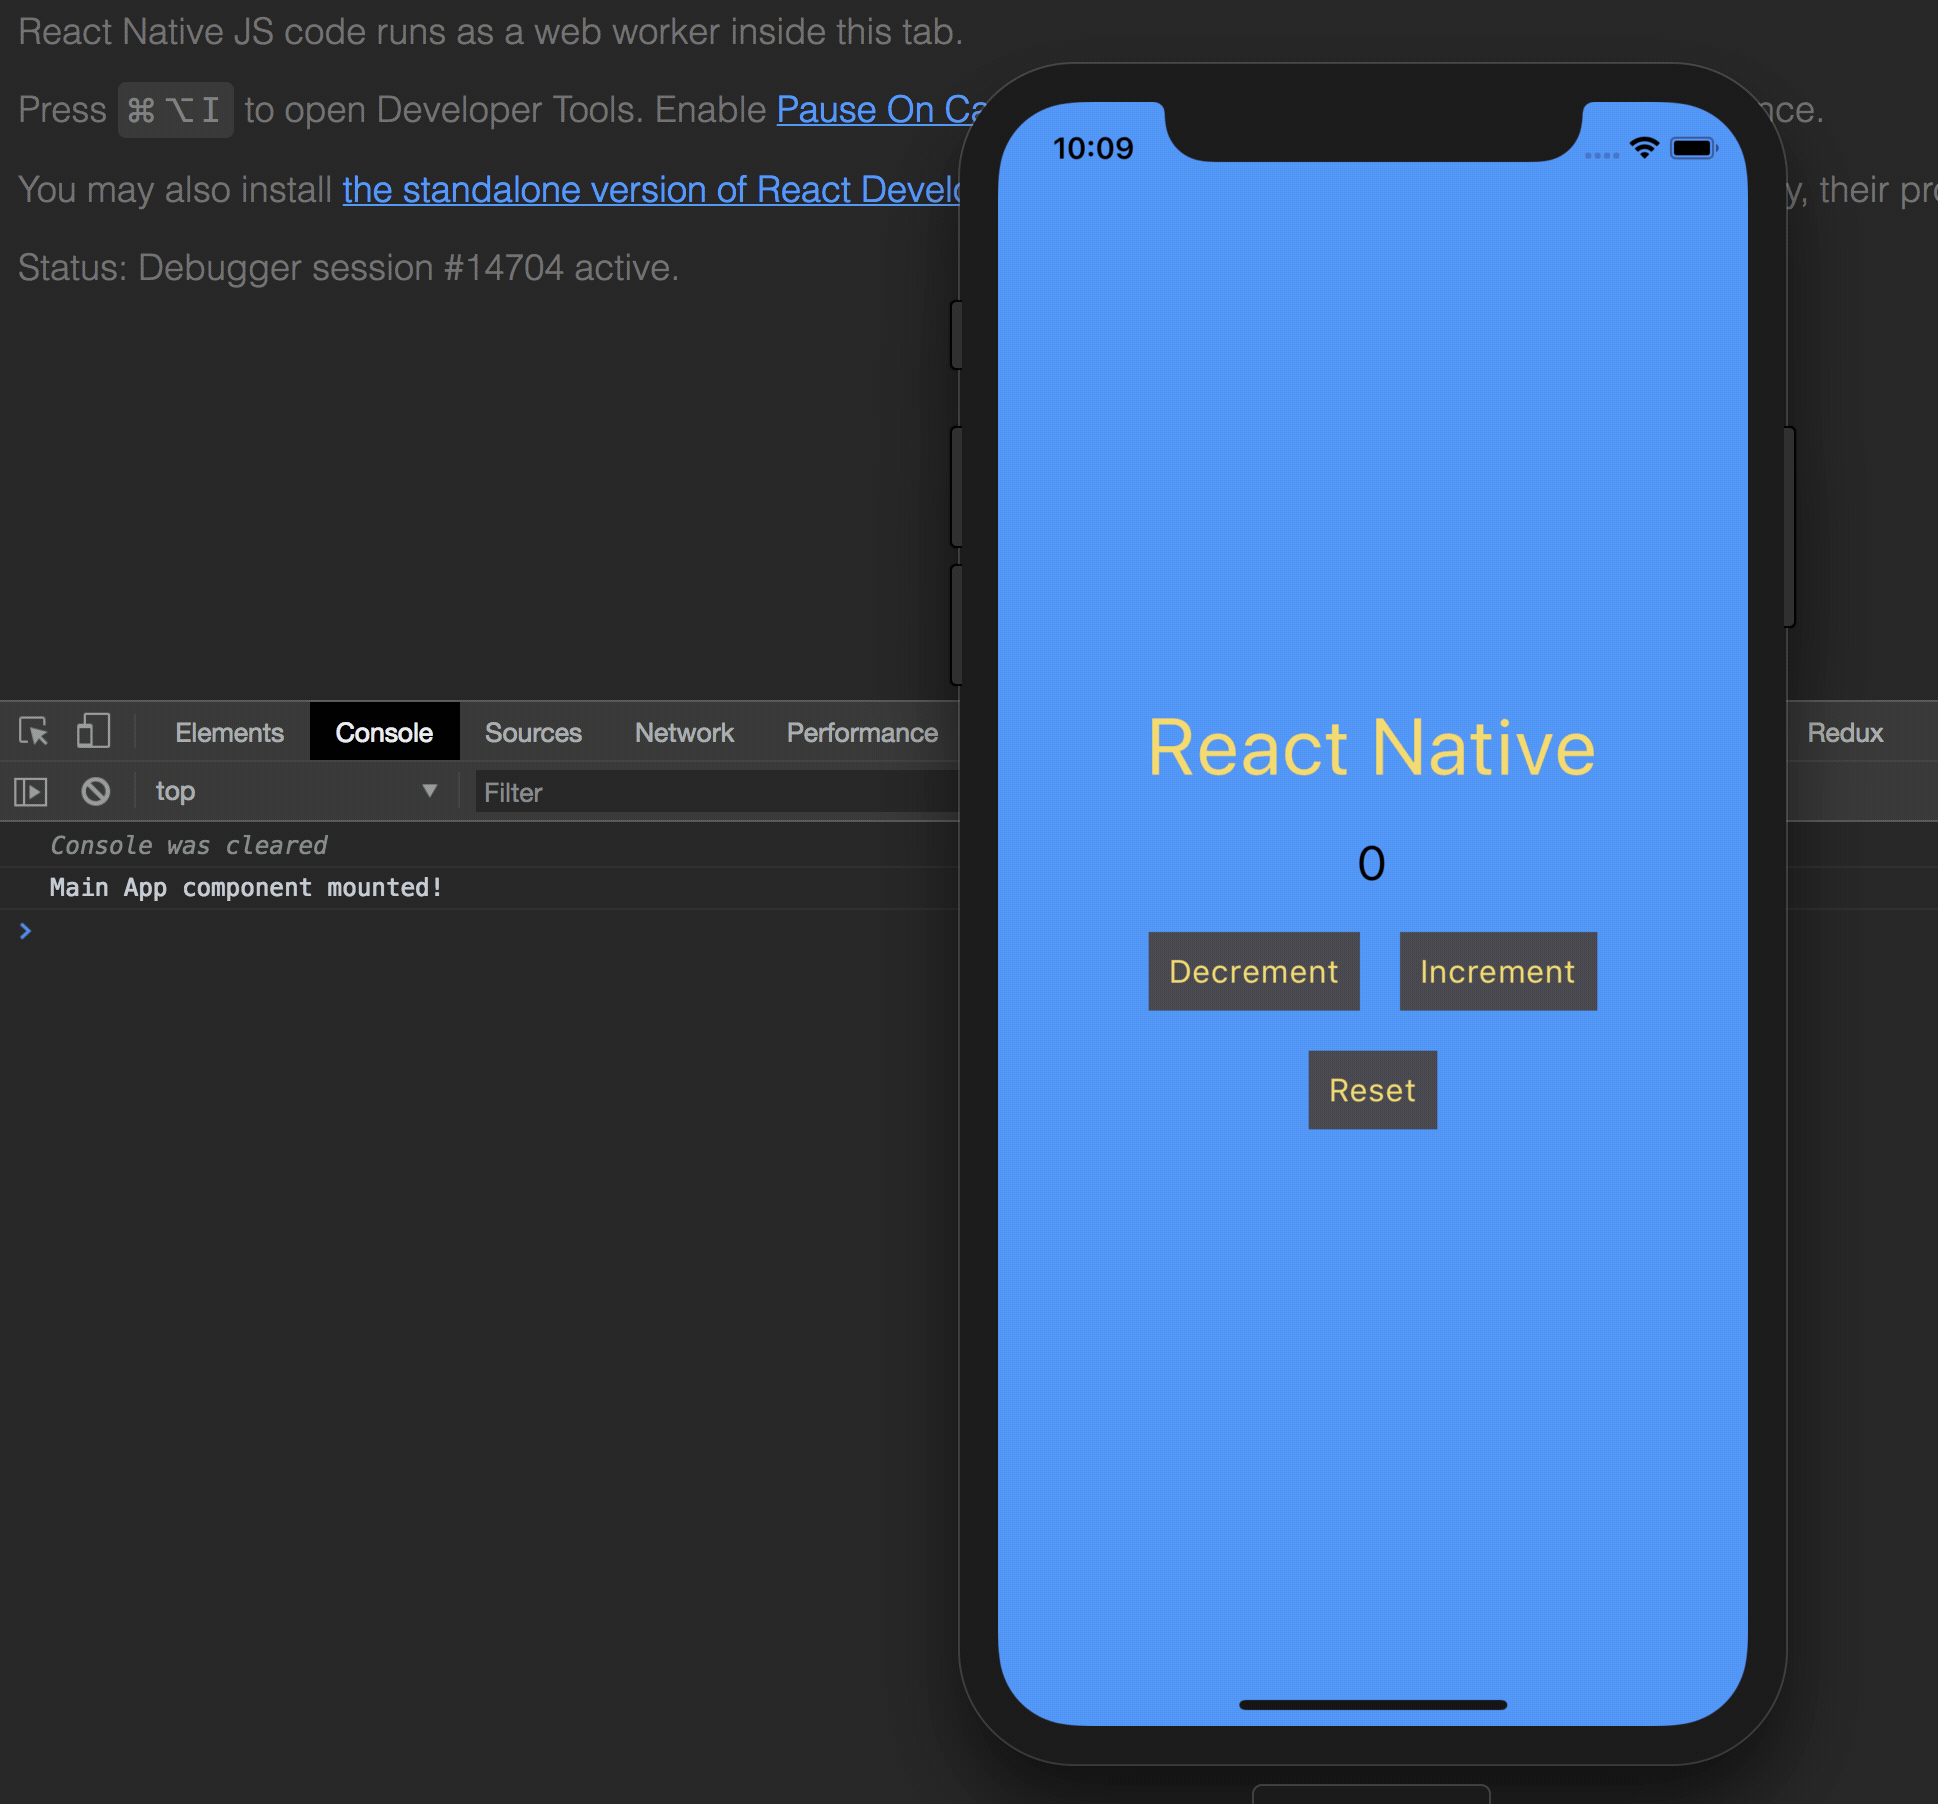Expand the frame selector arrow next to 'top'
The height and width of the screenshot is (1804, 1938).
pyautogui.click(x=429, y=791)
